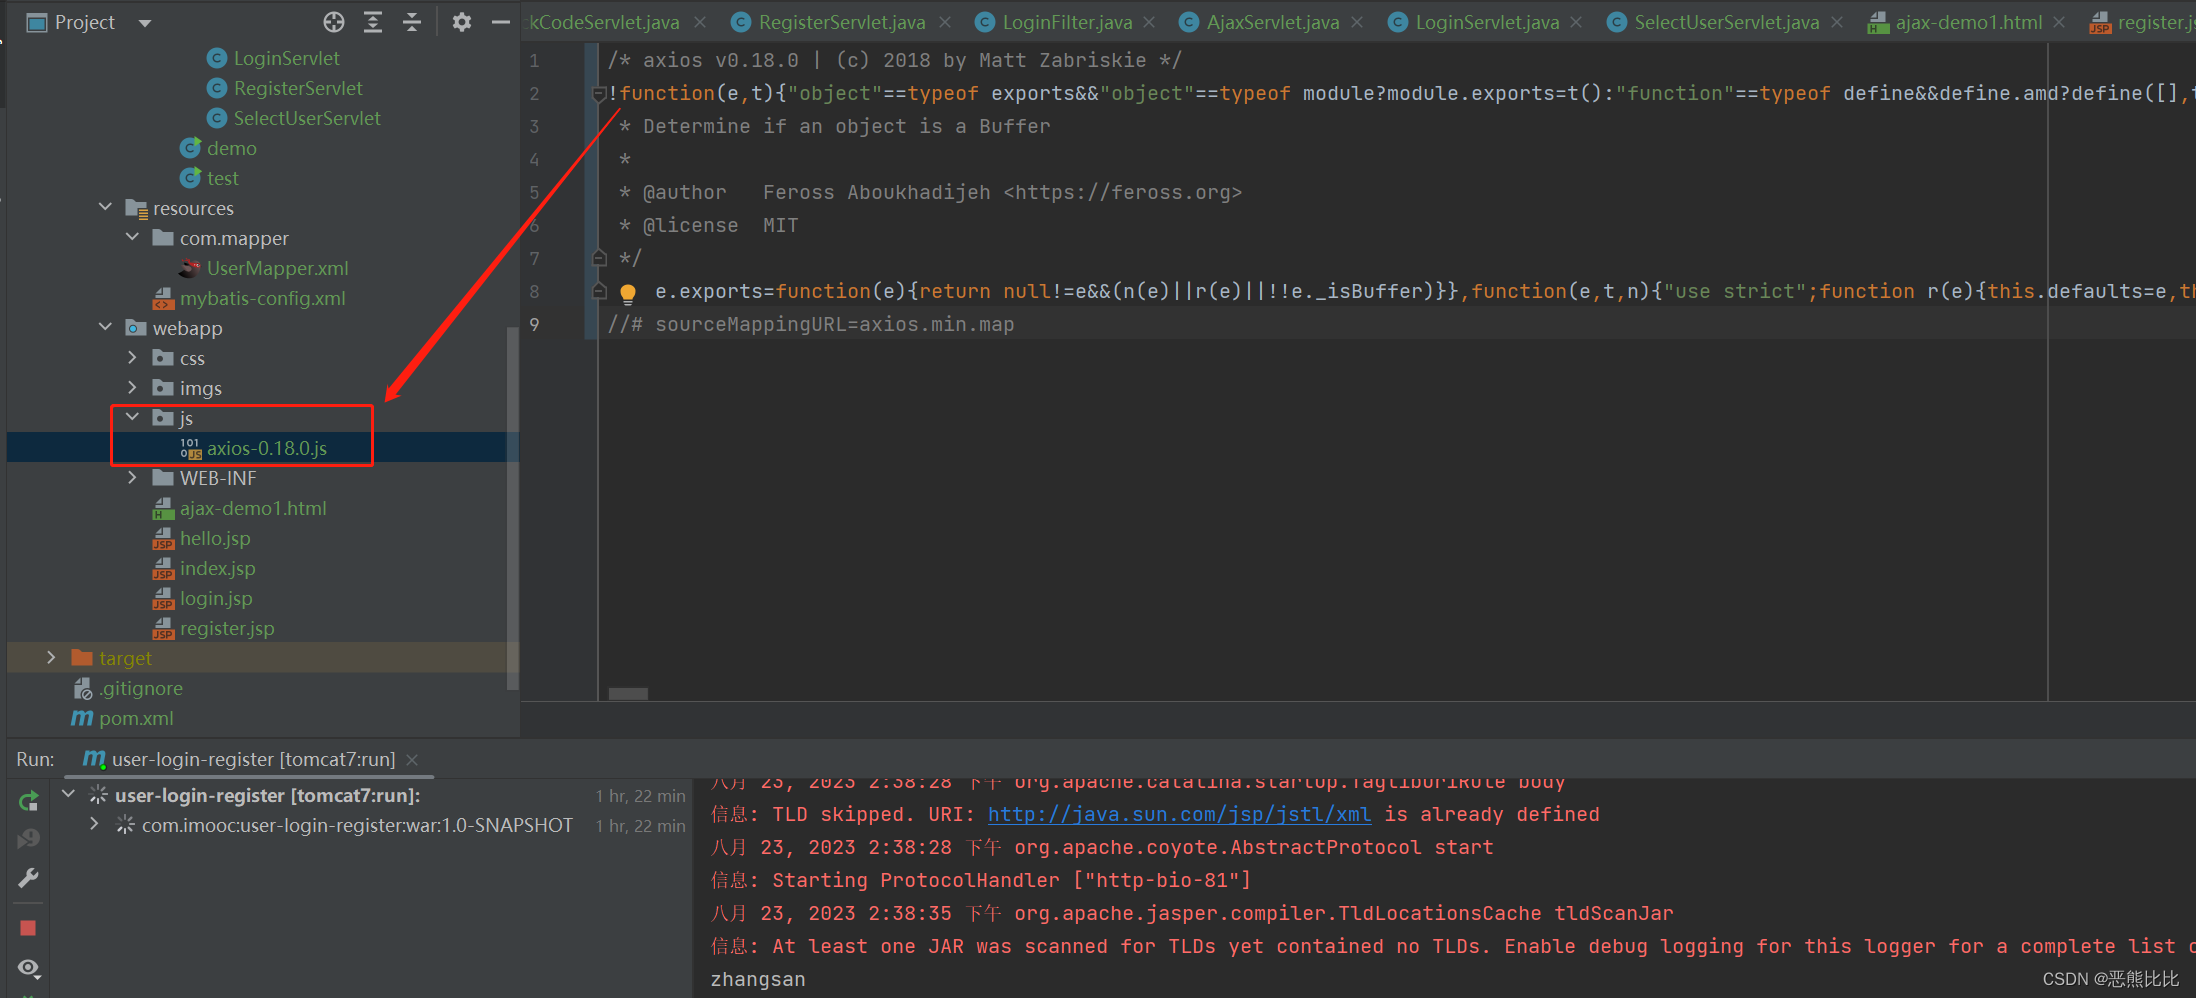Select the demo class

click(231, 148)
